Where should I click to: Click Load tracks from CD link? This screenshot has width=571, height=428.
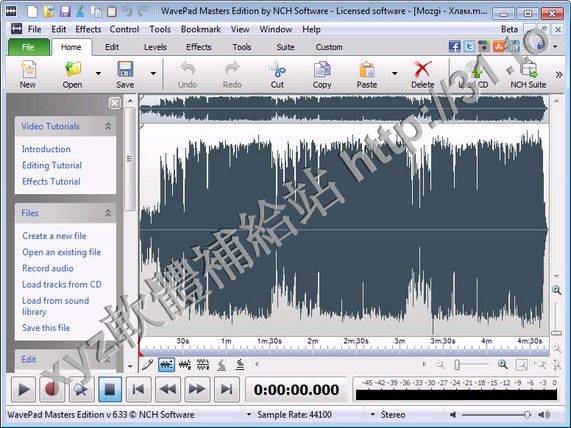[x=62, y=284]
